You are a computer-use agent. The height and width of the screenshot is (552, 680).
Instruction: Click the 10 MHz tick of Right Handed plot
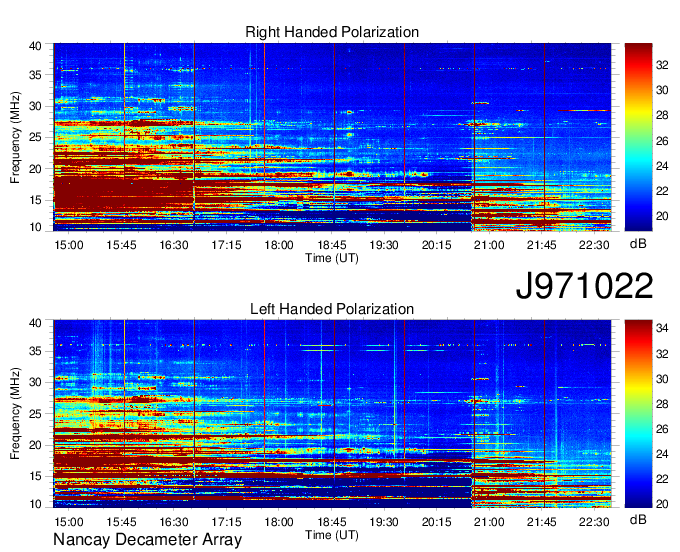click(x=35, y=227)
